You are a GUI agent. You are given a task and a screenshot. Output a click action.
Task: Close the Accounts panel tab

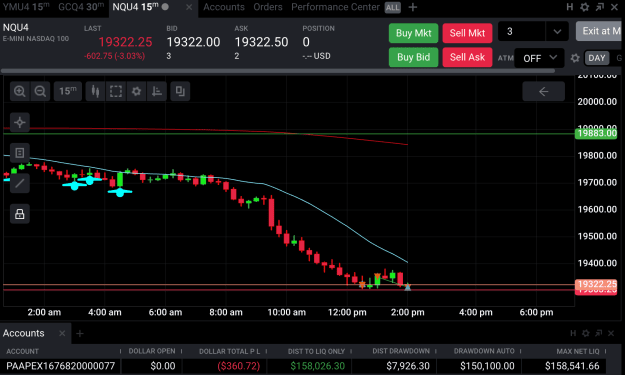(x=62, y=333)
